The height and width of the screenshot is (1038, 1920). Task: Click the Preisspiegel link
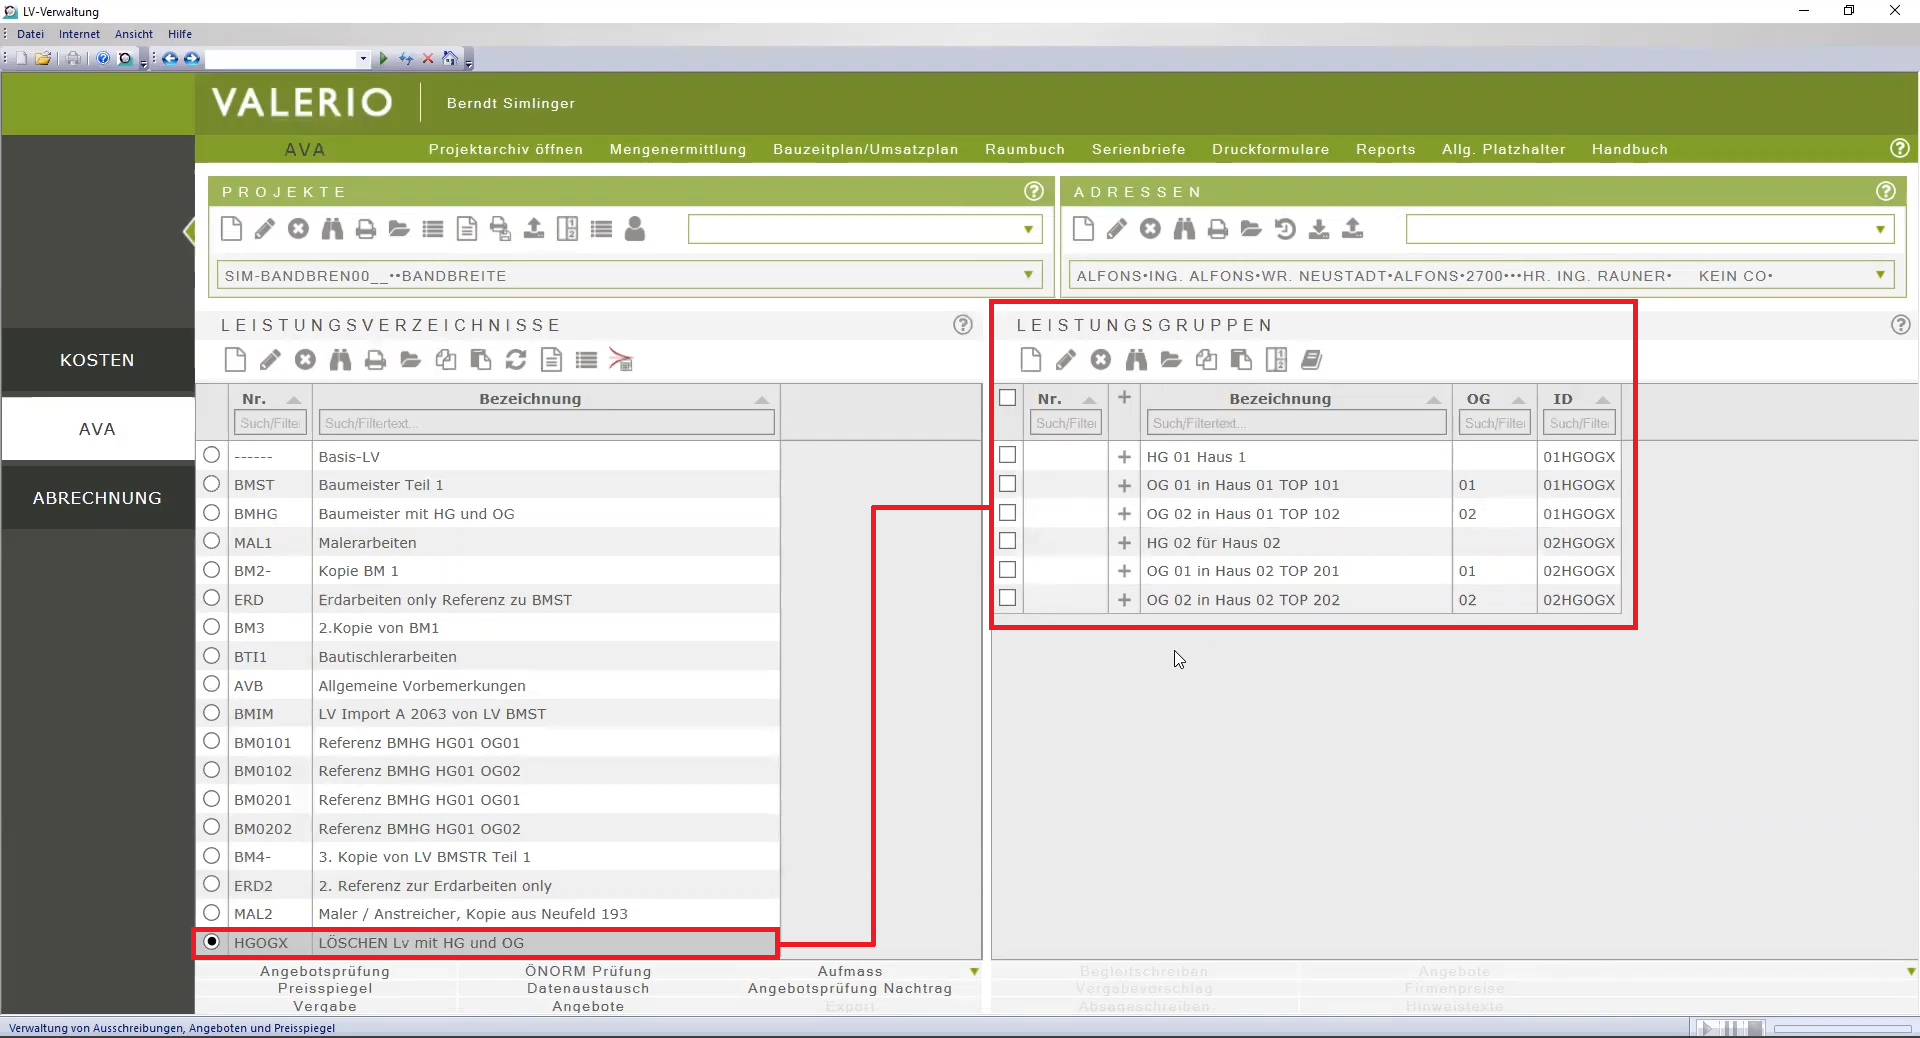point(325,988)
